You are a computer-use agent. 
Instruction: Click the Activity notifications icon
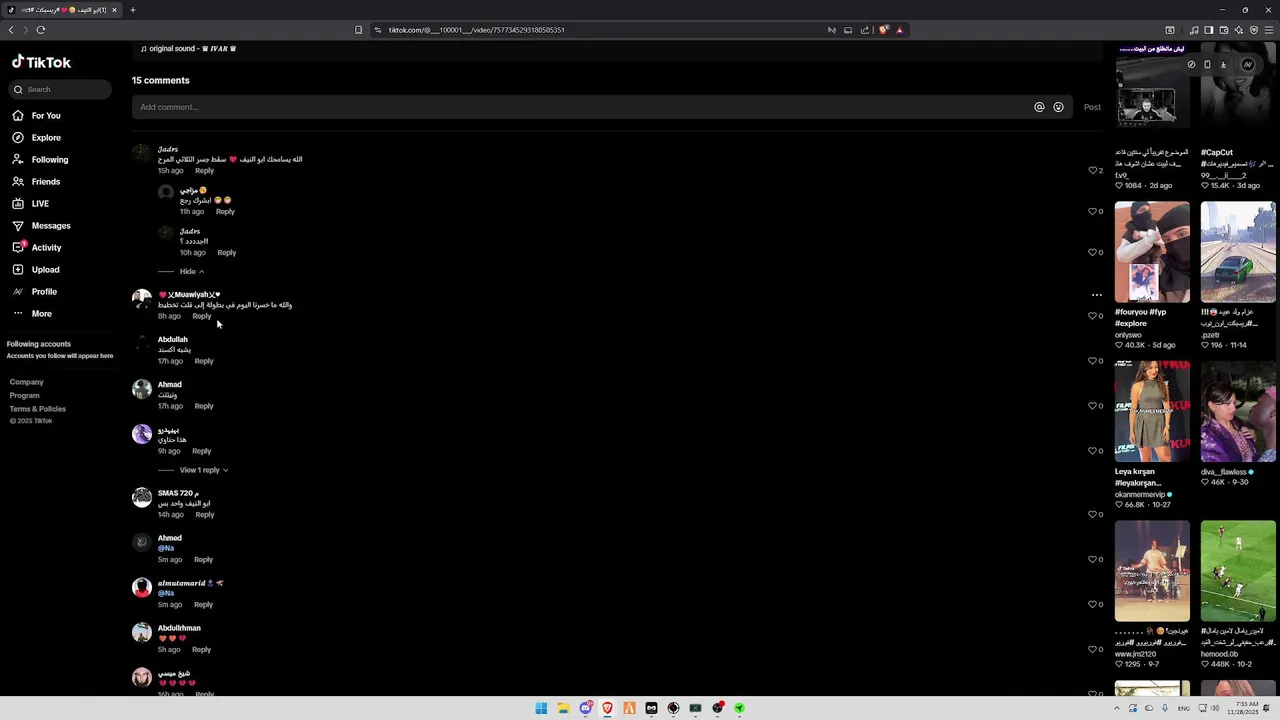pyautogui.click(x=18, y=247)
